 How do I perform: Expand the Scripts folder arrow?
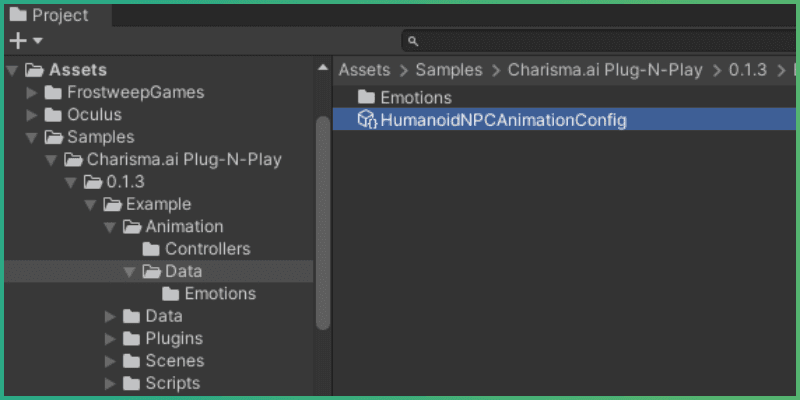110,383
